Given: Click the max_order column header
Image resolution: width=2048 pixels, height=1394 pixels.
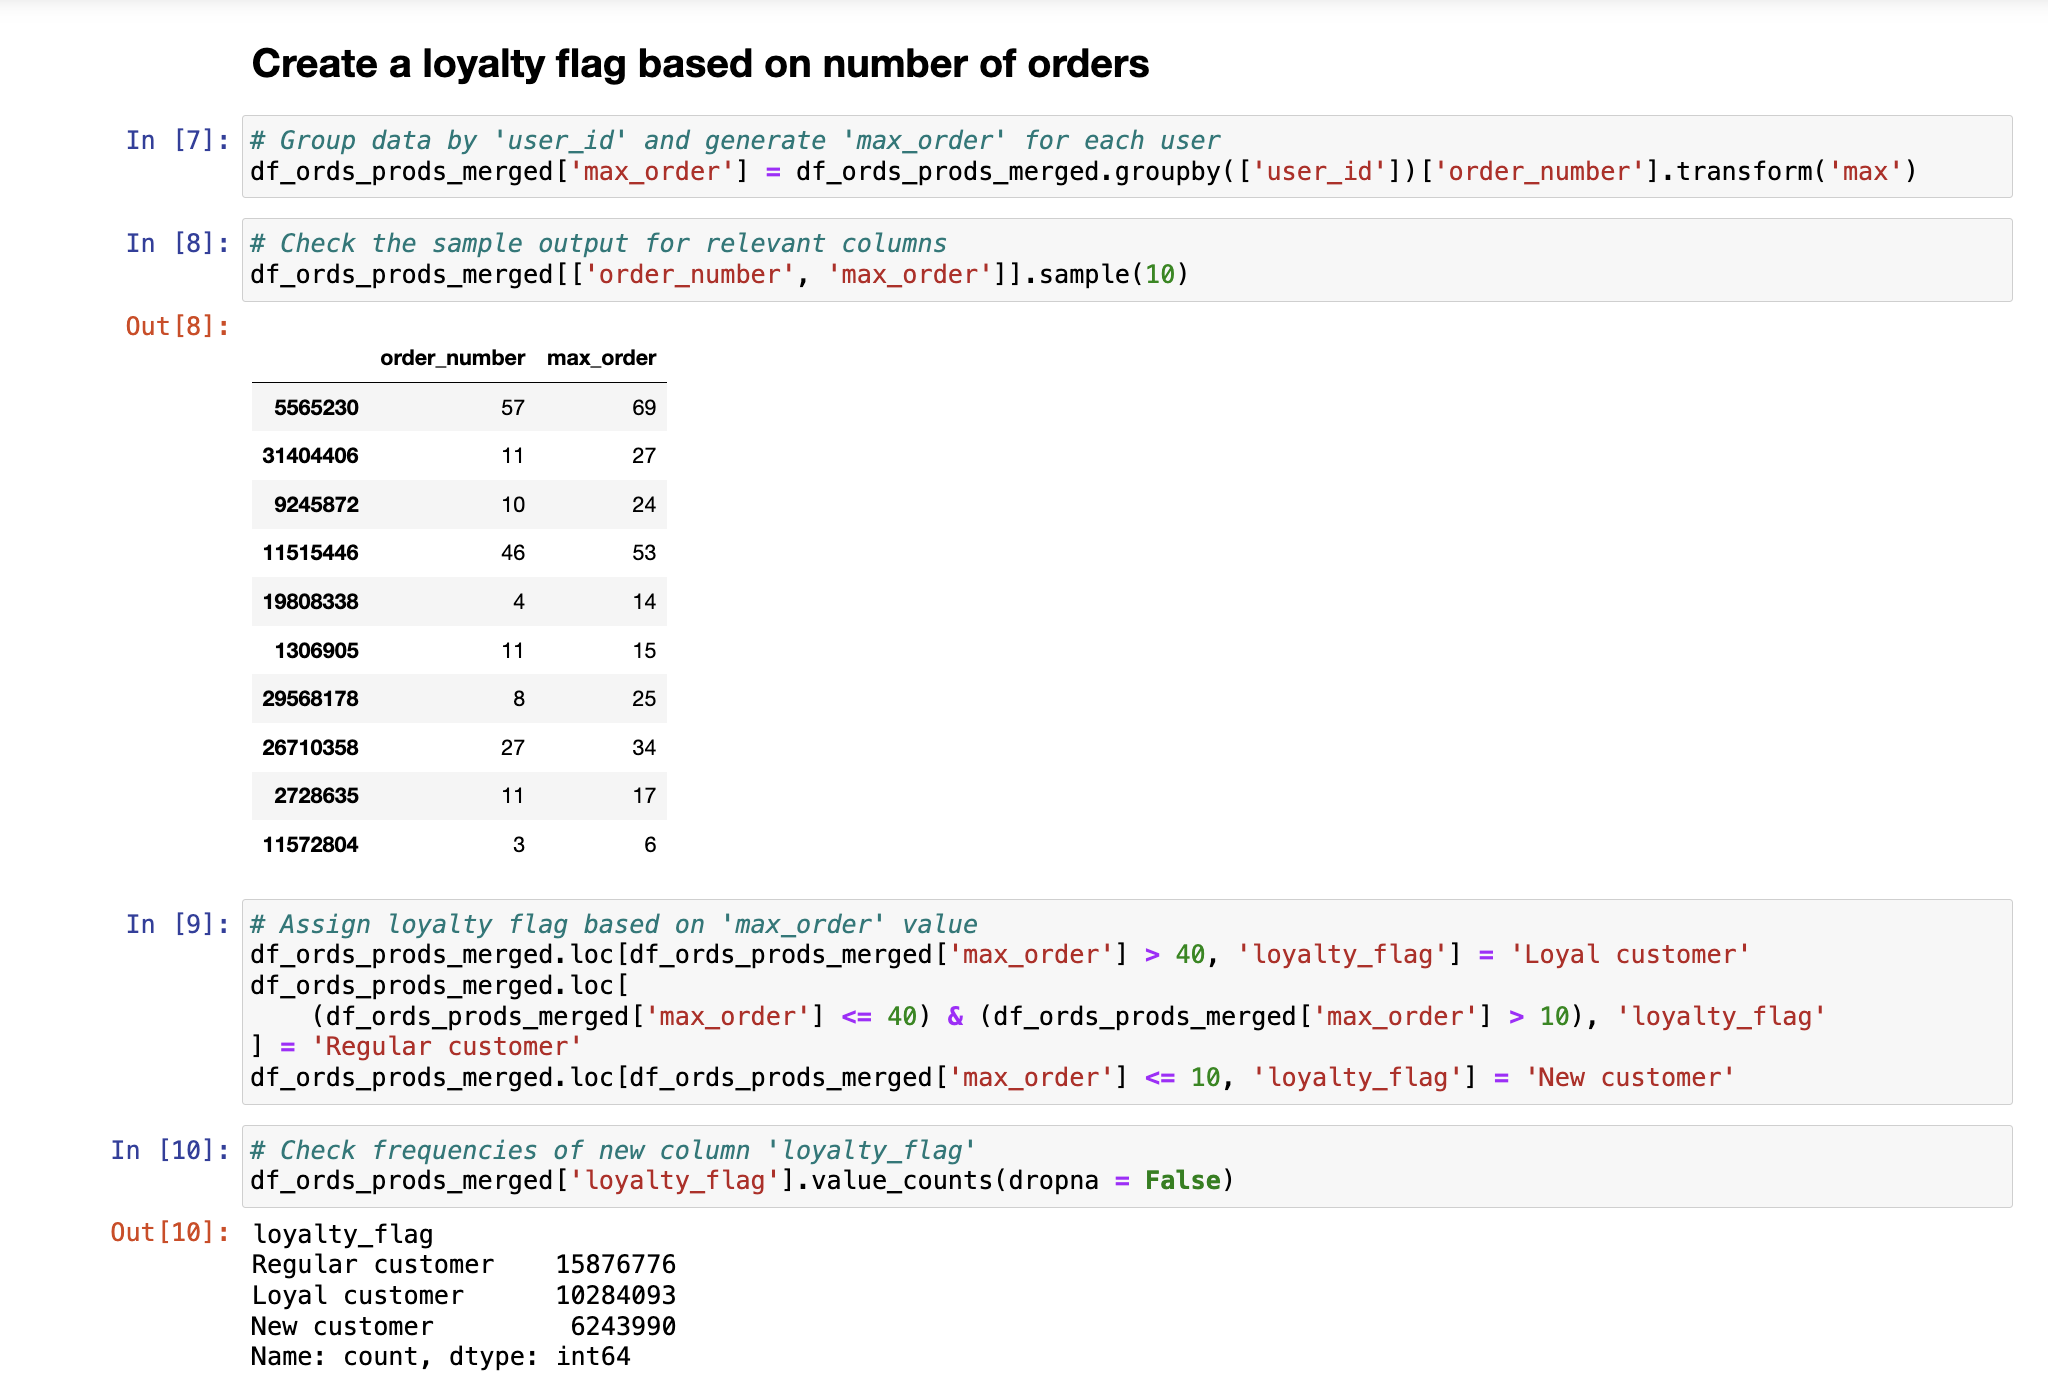Looking at the screenshot, I should 601,358.
